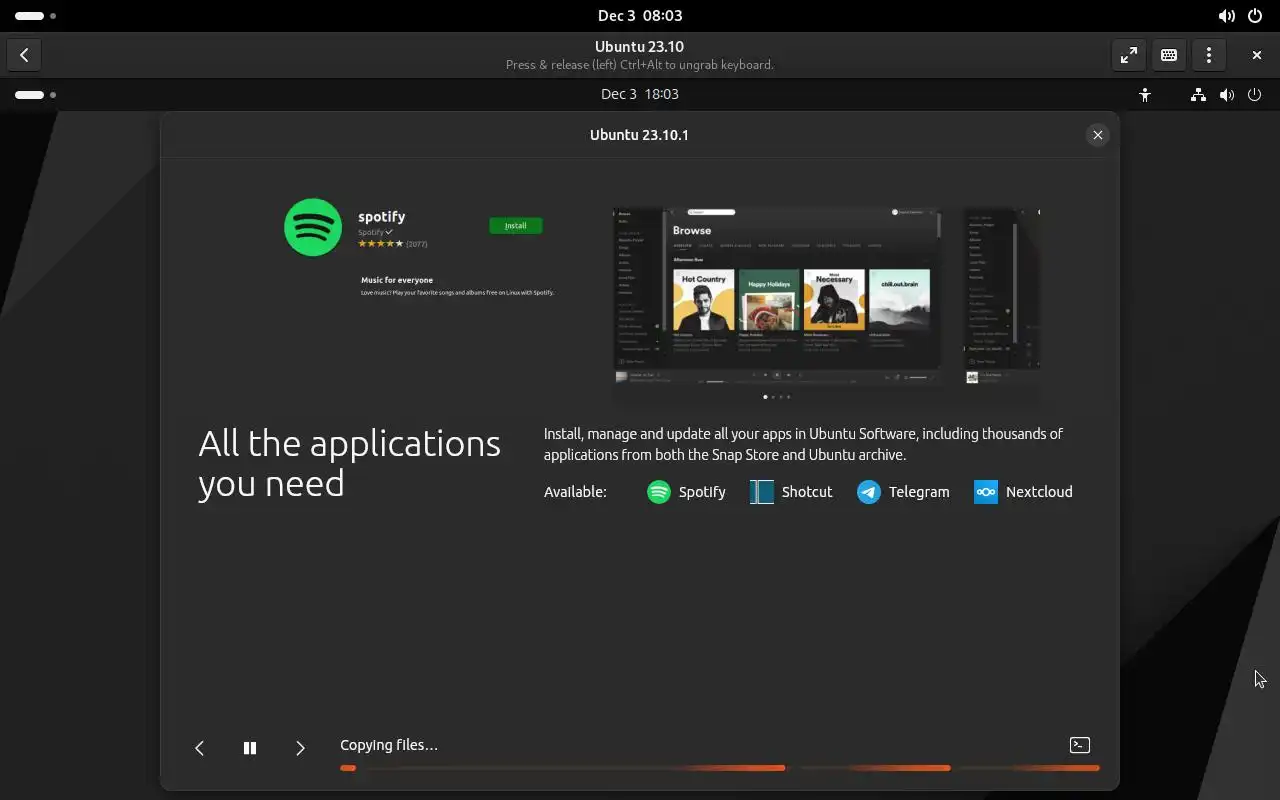
Task: Close the Ubuntu 23.10.1 installer window
Action: point(1098,135)
